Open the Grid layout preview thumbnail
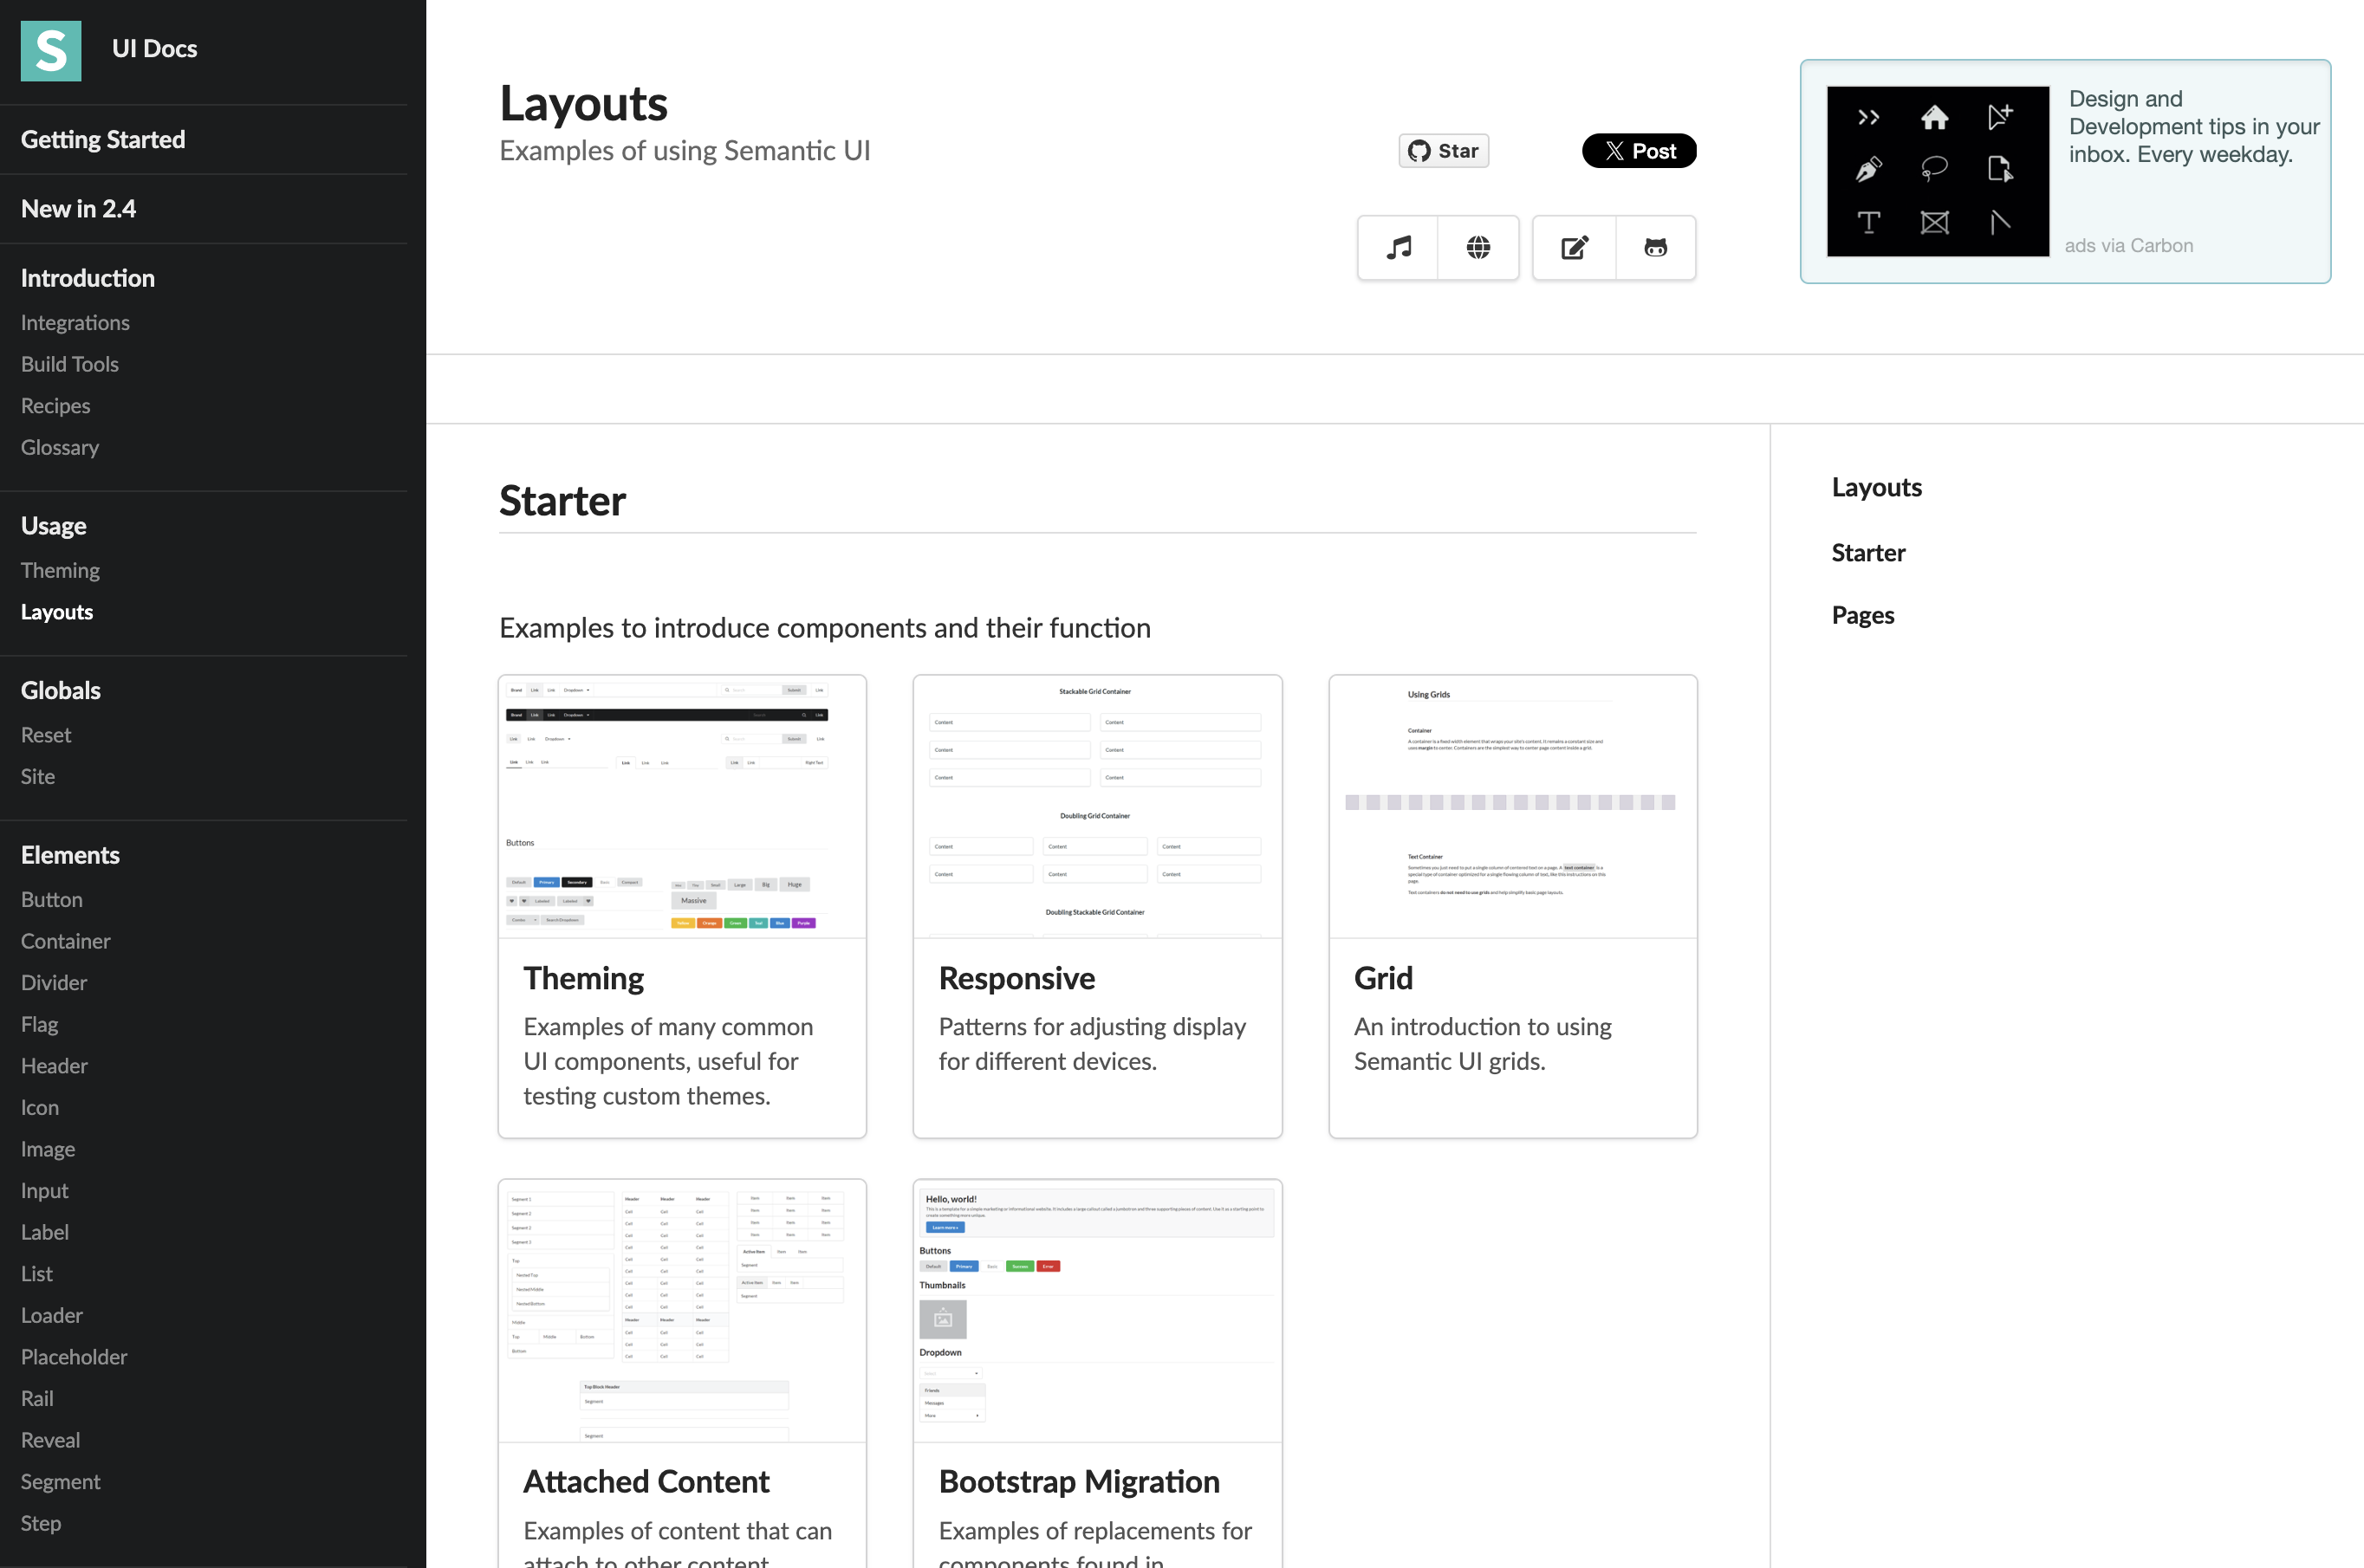The height and width of the screenshot is (1568, 2364). (1513, 807)
